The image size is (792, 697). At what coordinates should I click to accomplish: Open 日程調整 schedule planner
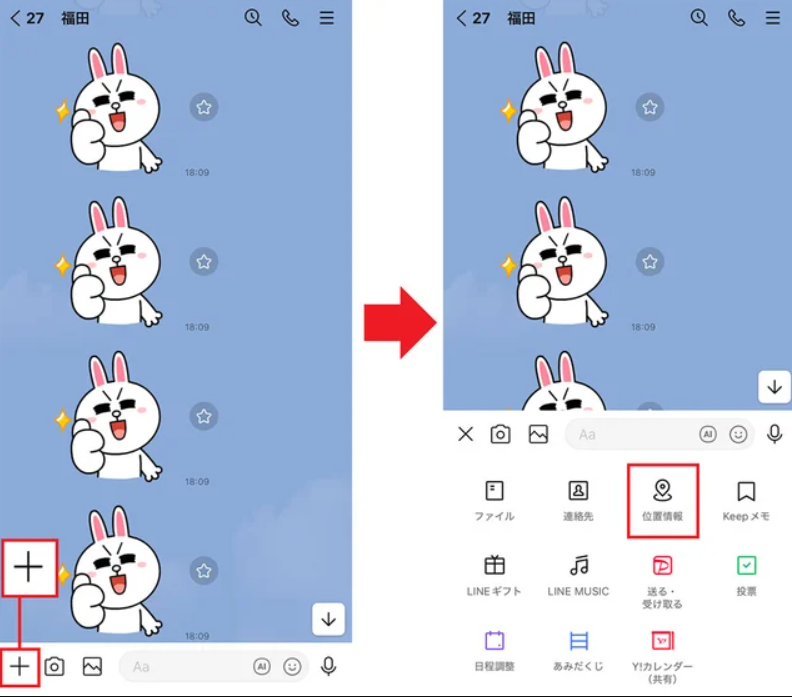494,651
